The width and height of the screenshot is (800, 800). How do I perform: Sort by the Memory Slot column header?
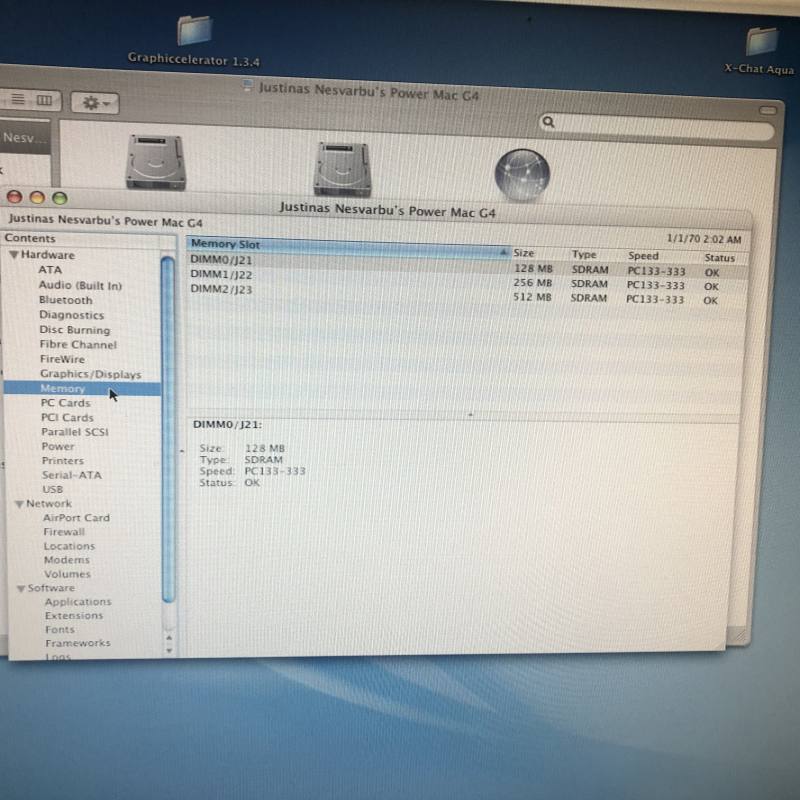pos(348,247)
